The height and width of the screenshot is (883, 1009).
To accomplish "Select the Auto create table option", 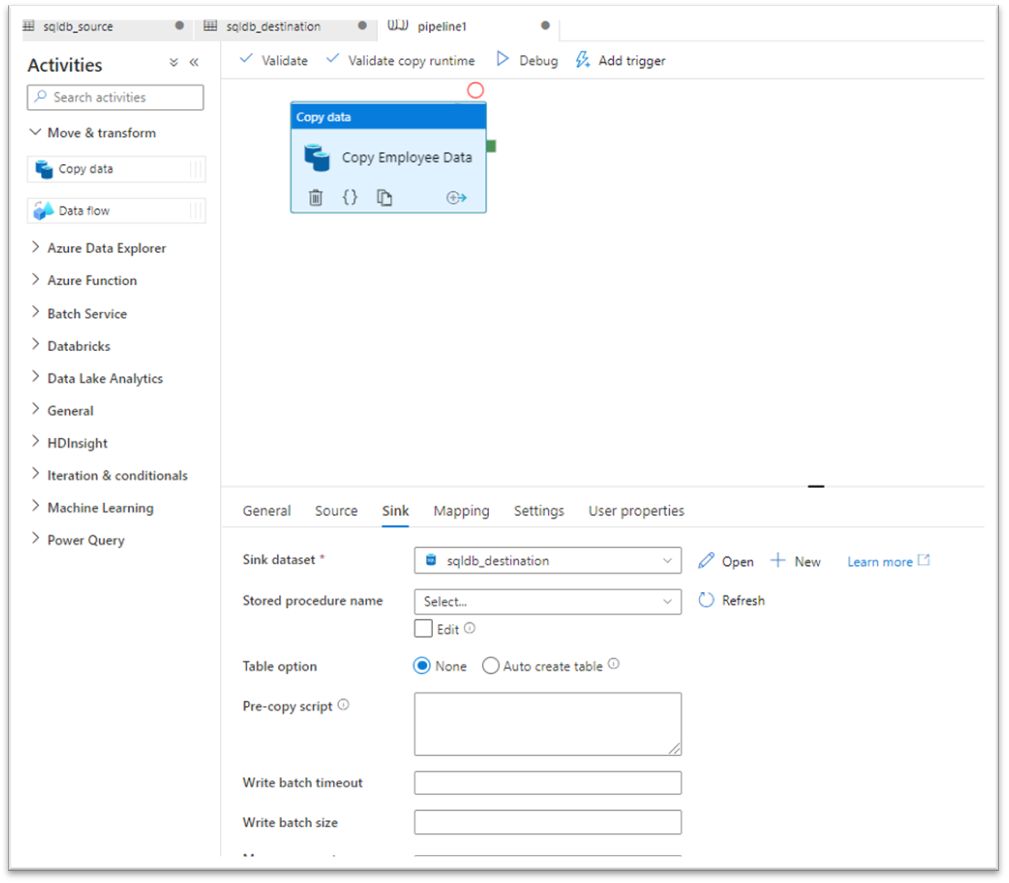I will point(491,665).
